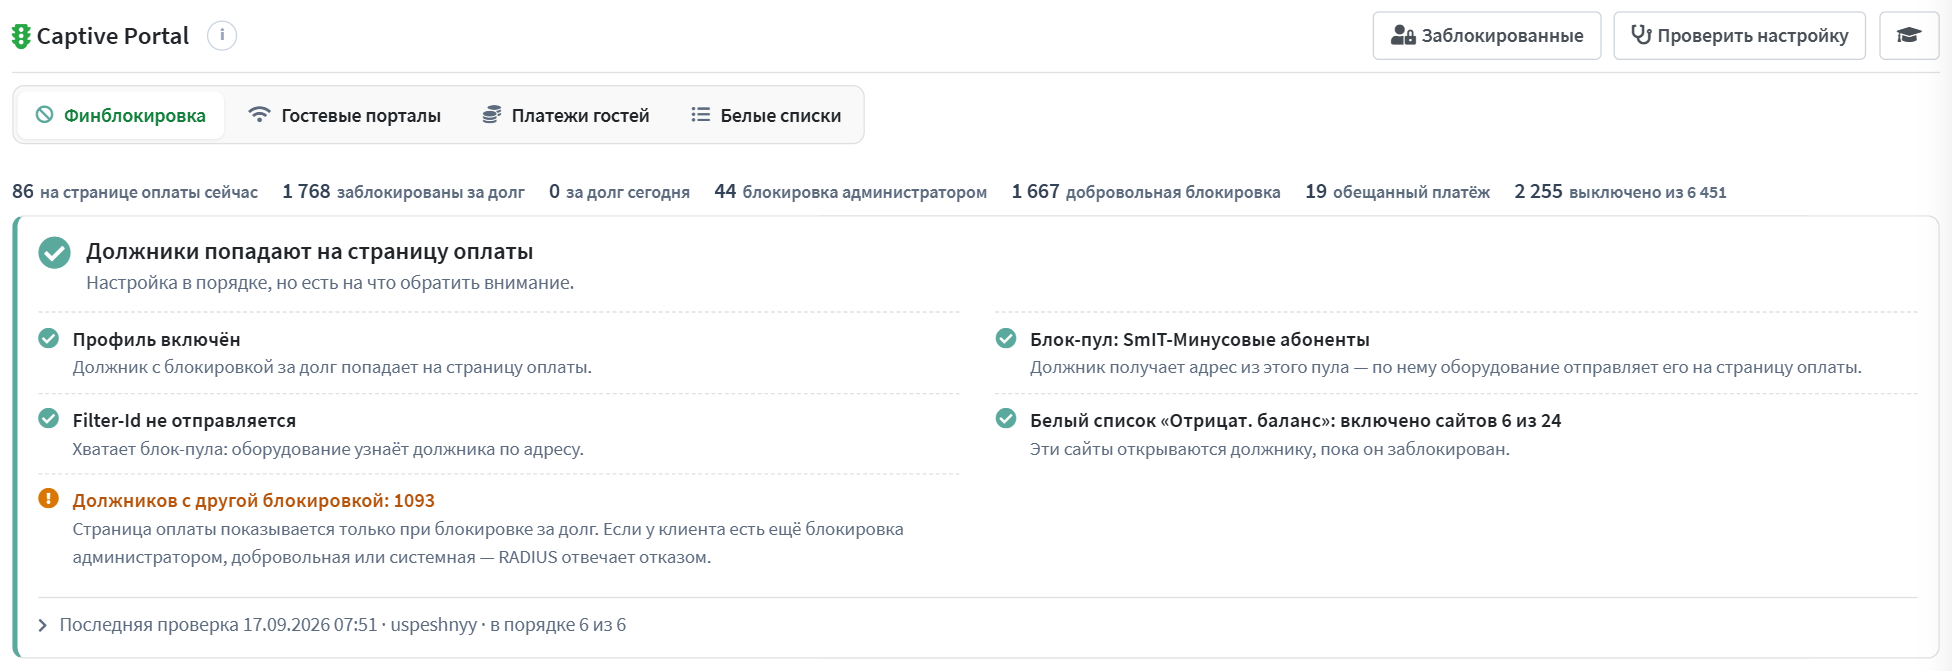The height and width of the screenshot is (671, 1952).
Task: Select the Белые списки tab
Action: tap(766, 115)
